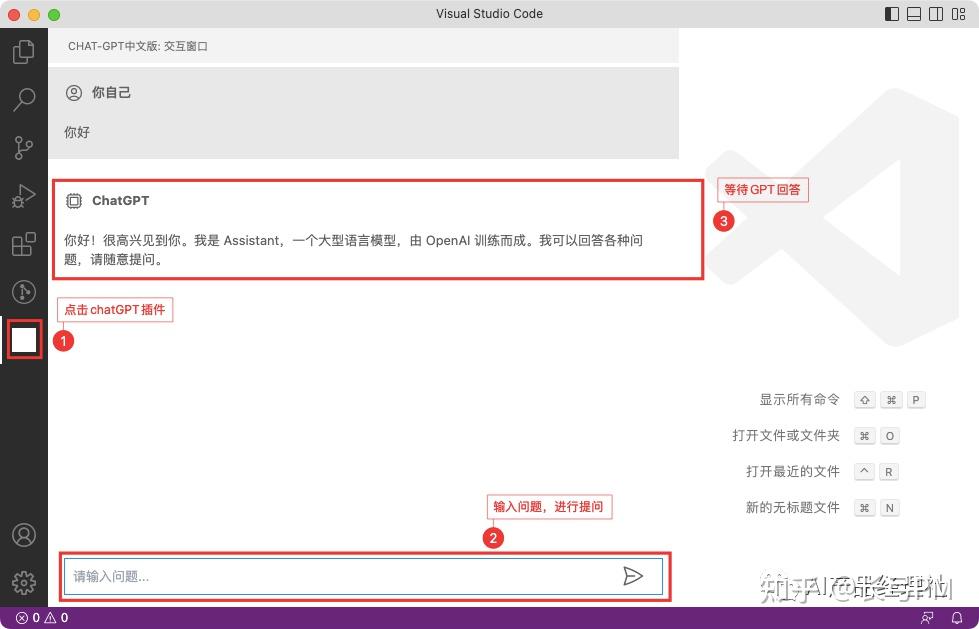The width and height of the screenshot is (979, 629).
Task: Open notifications bell in status bar
Action: [957, 618]
